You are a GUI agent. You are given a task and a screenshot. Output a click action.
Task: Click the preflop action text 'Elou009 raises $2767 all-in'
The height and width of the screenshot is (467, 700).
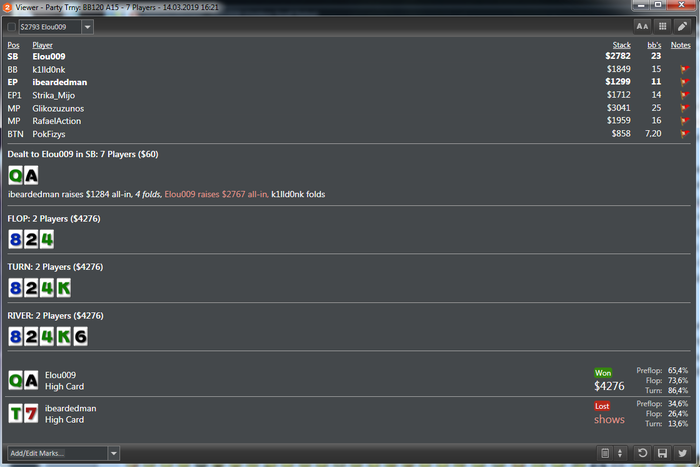coord(216,194)
